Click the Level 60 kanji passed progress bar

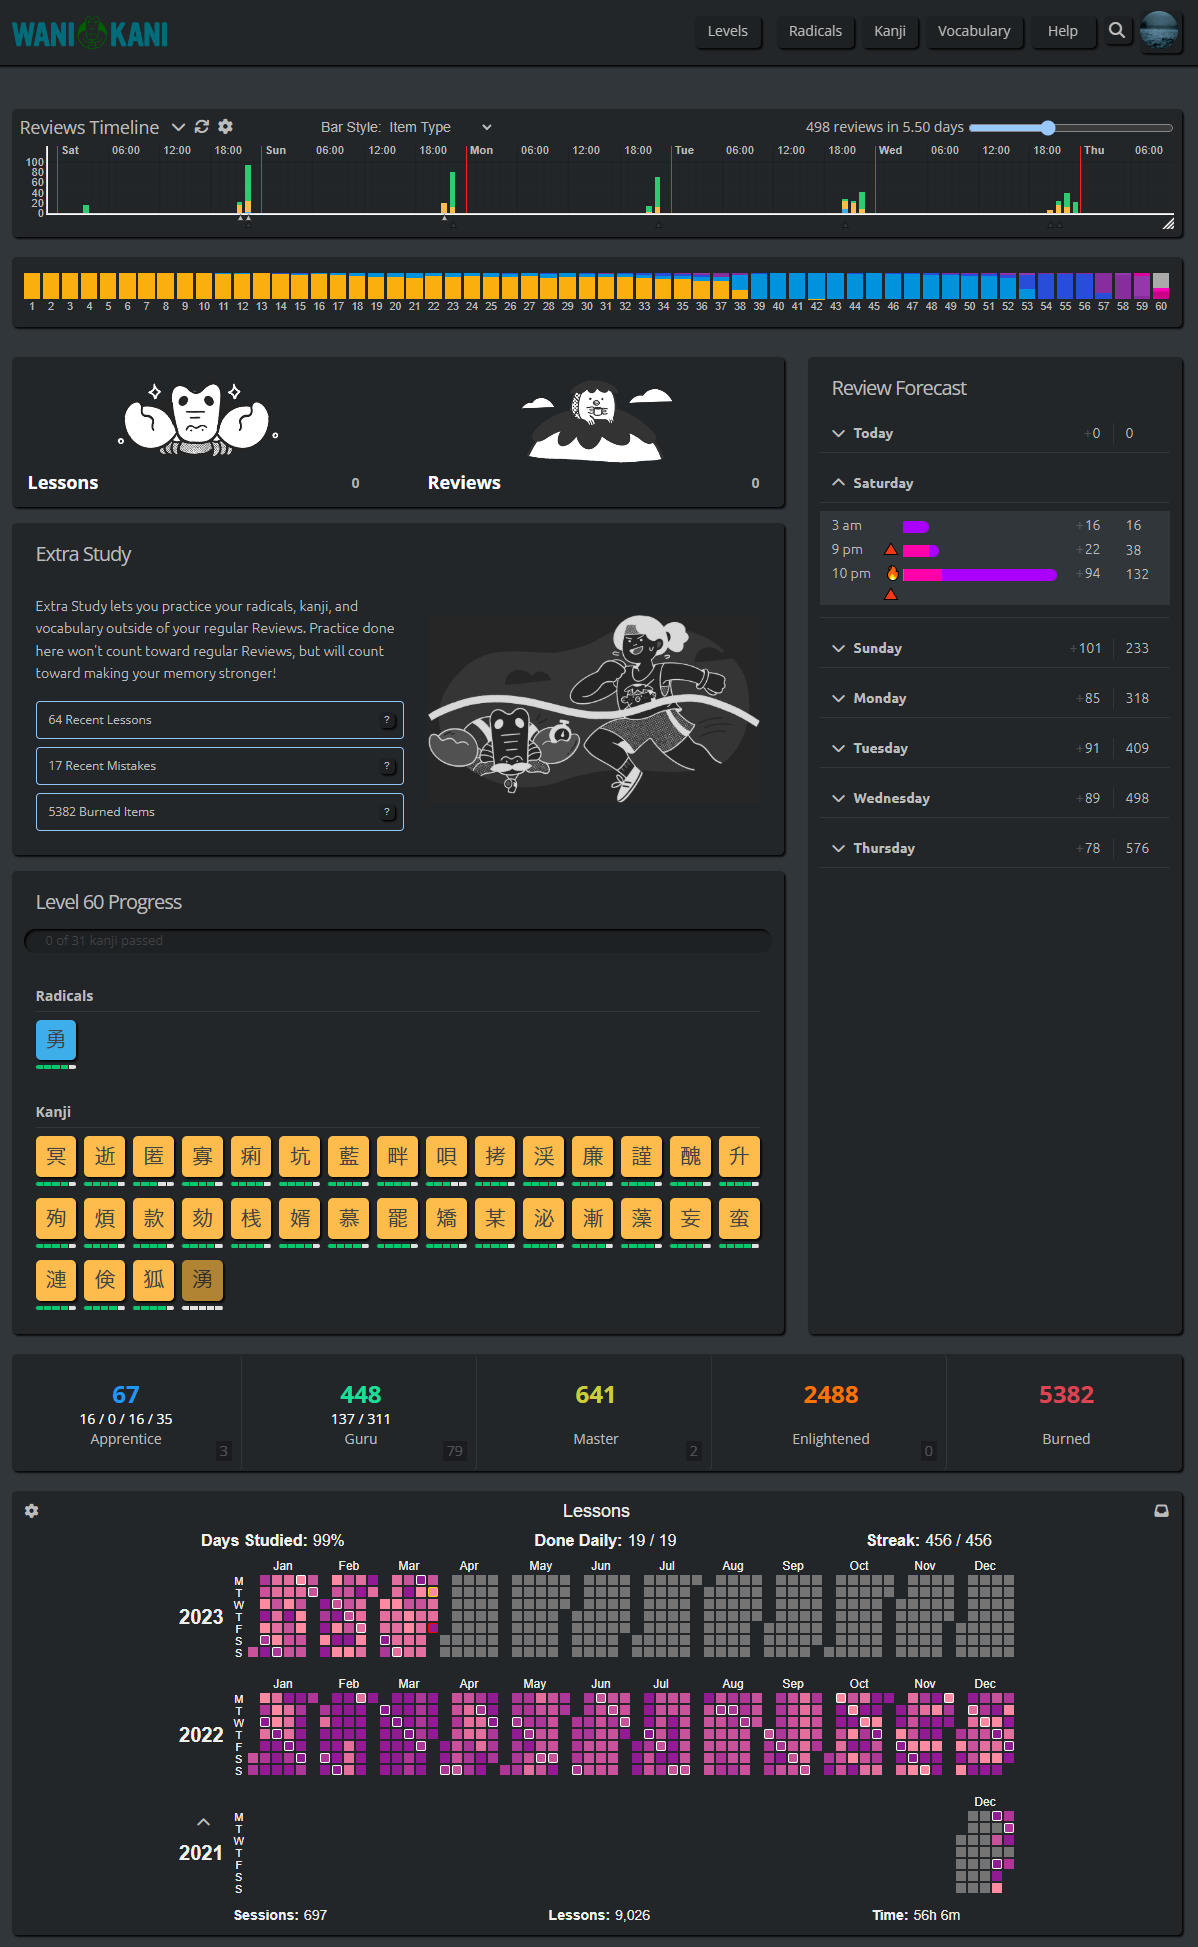[398, 941]
